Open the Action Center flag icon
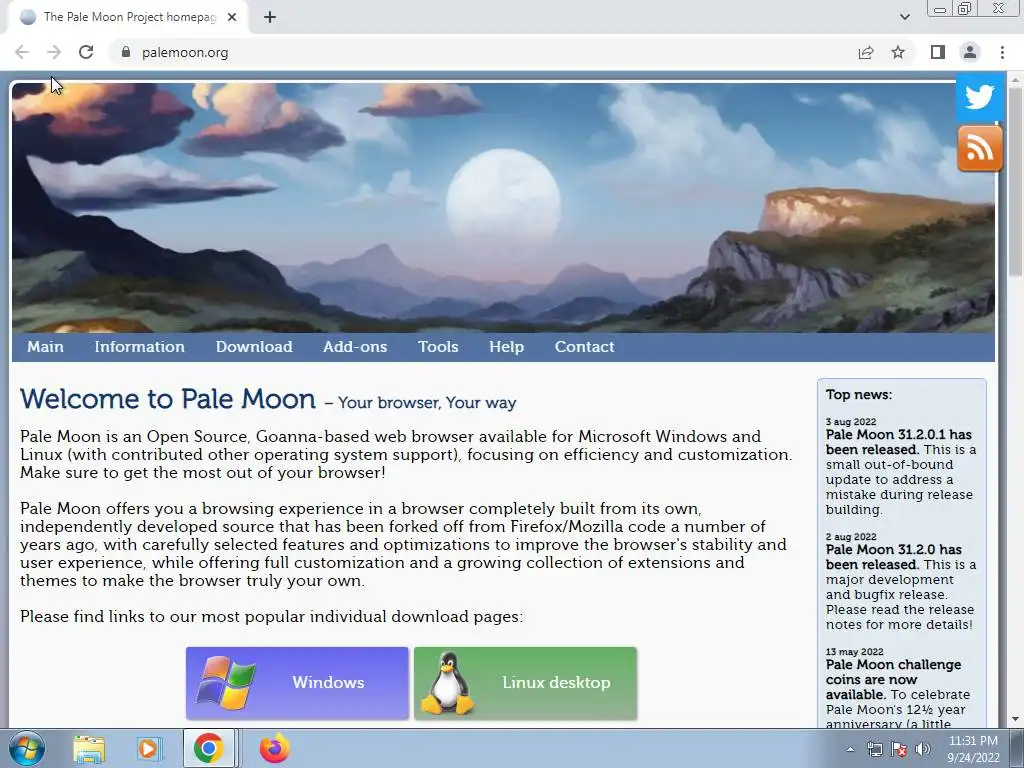The image size is (1024, 768). [x=899, y=749]
